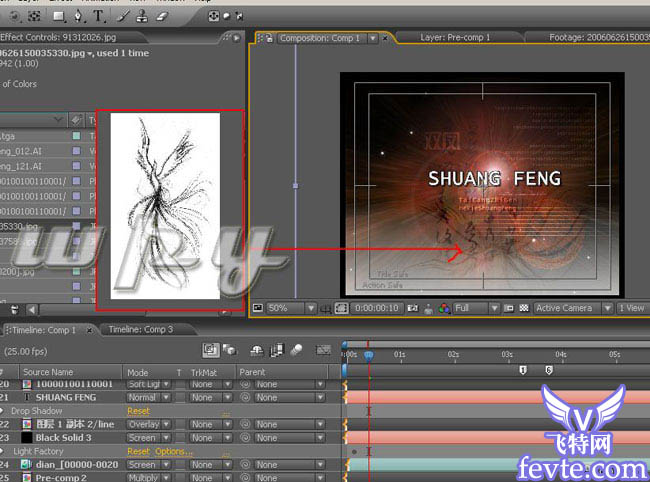Switch to Timeline: Comp 3 tab

[x=141, y=329]
